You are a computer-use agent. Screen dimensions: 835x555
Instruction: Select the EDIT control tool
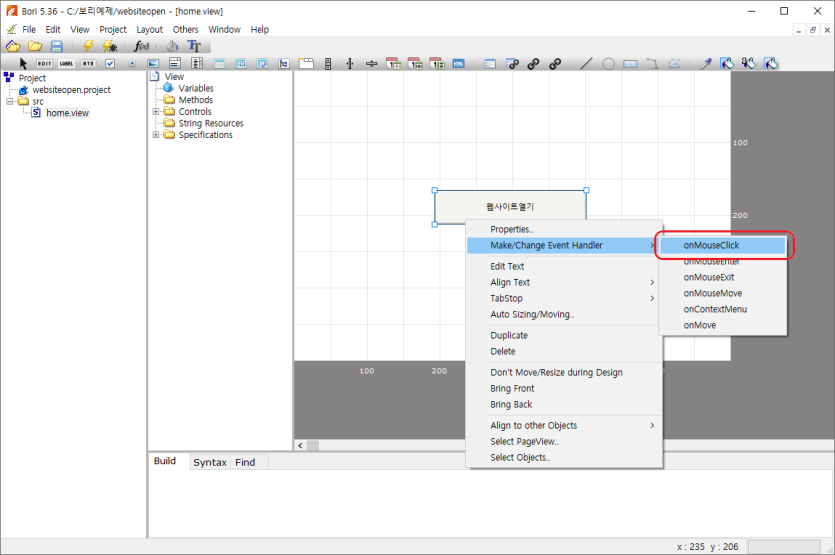point(44,63)
